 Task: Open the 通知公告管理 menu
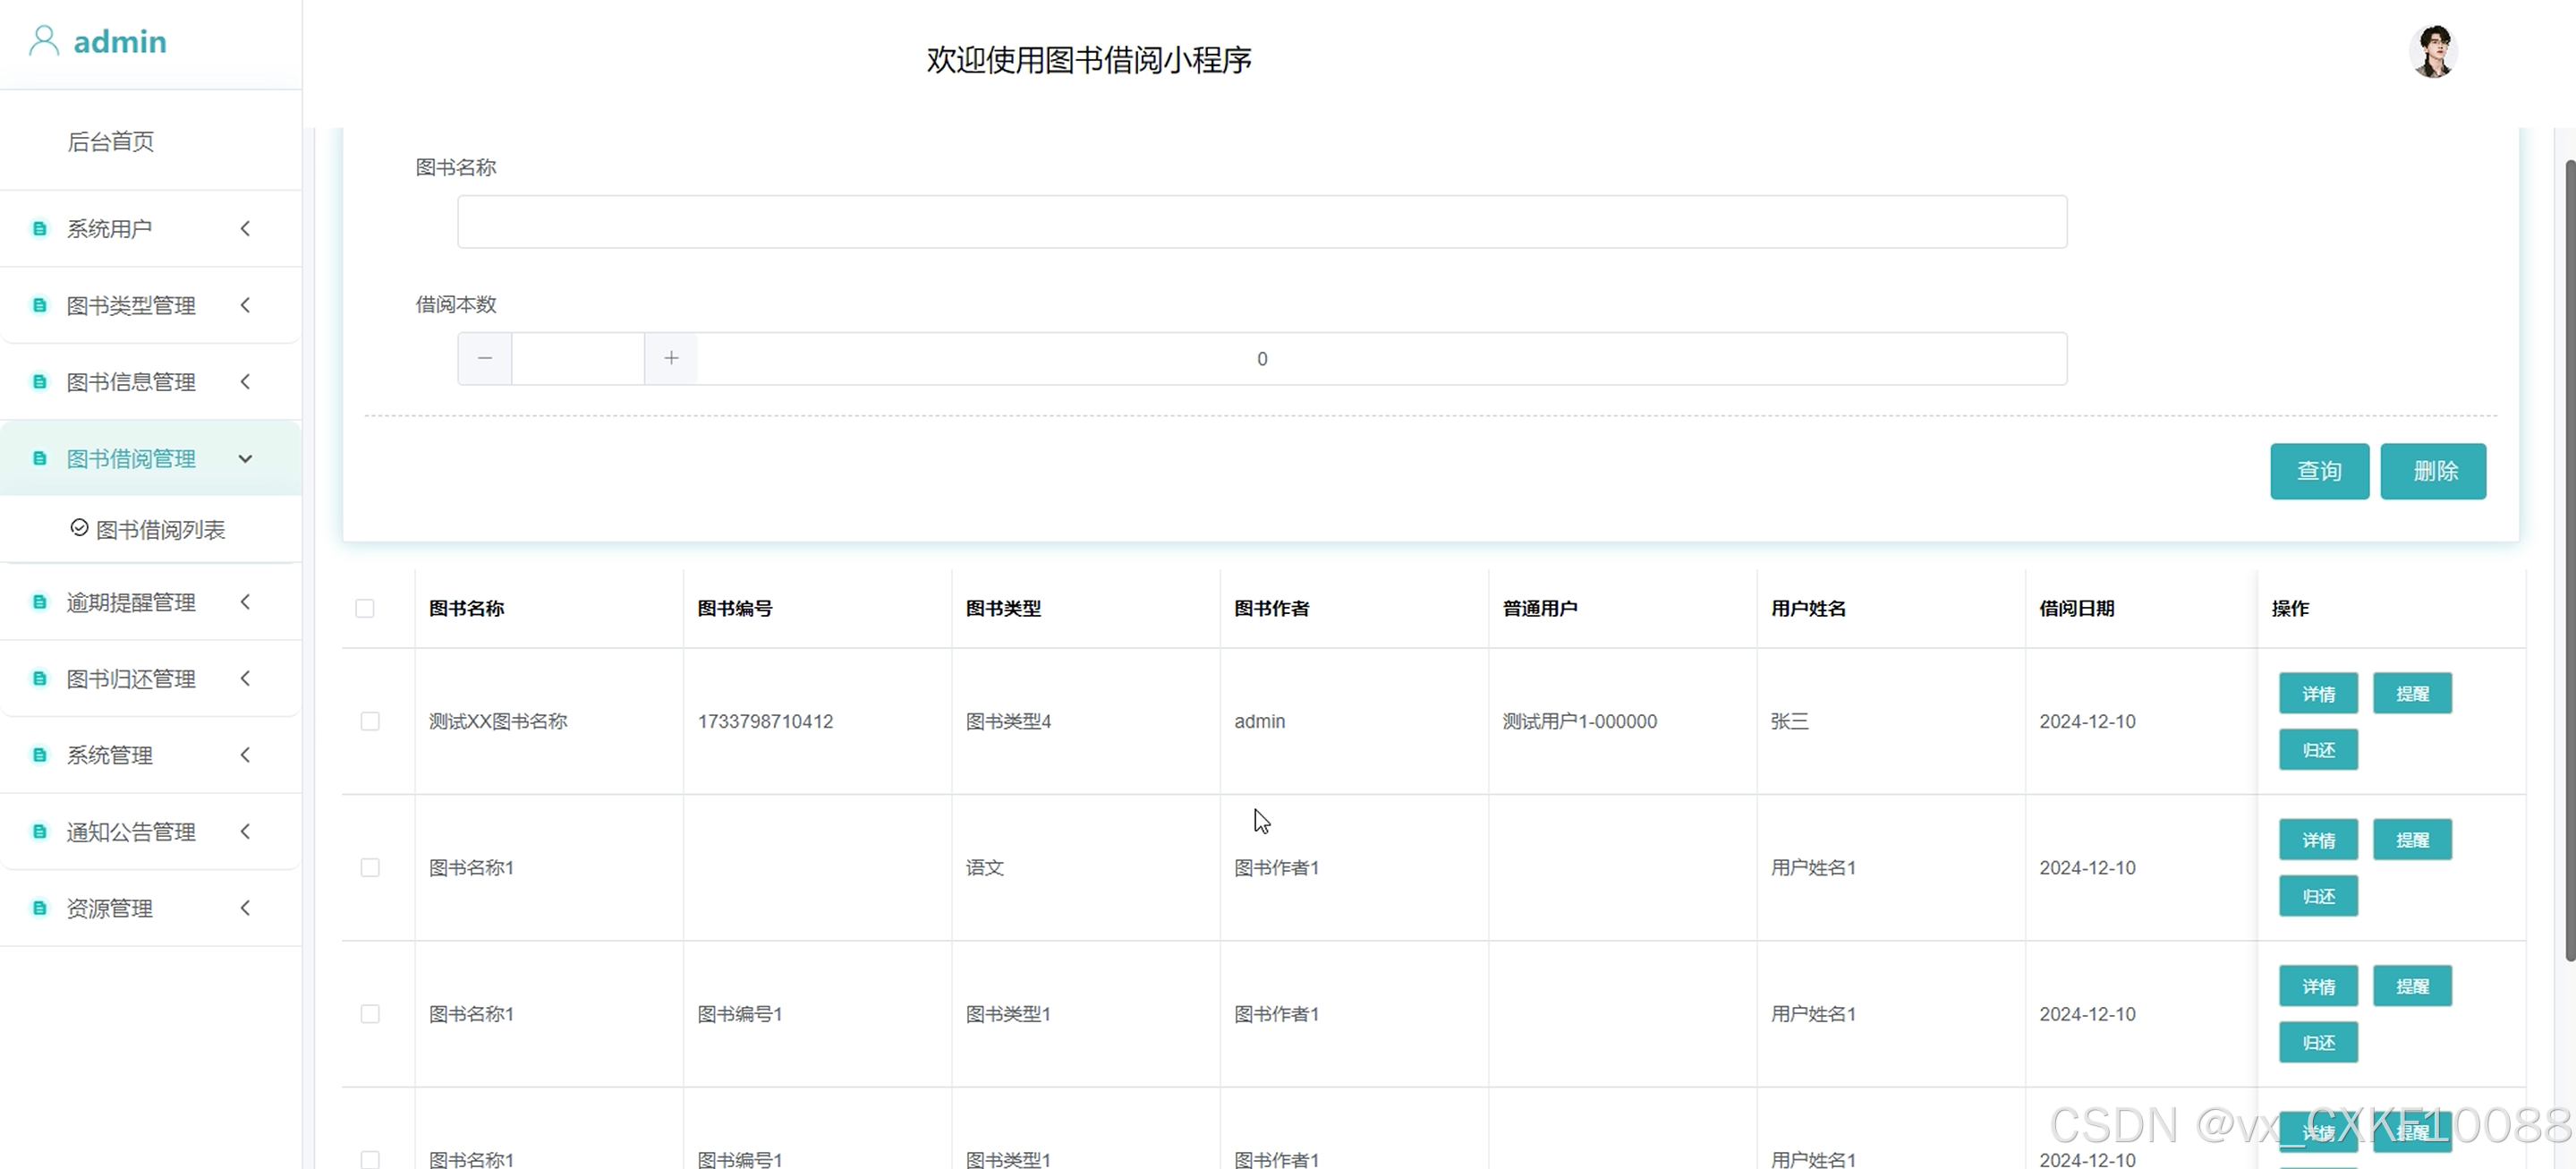point(131,832)
